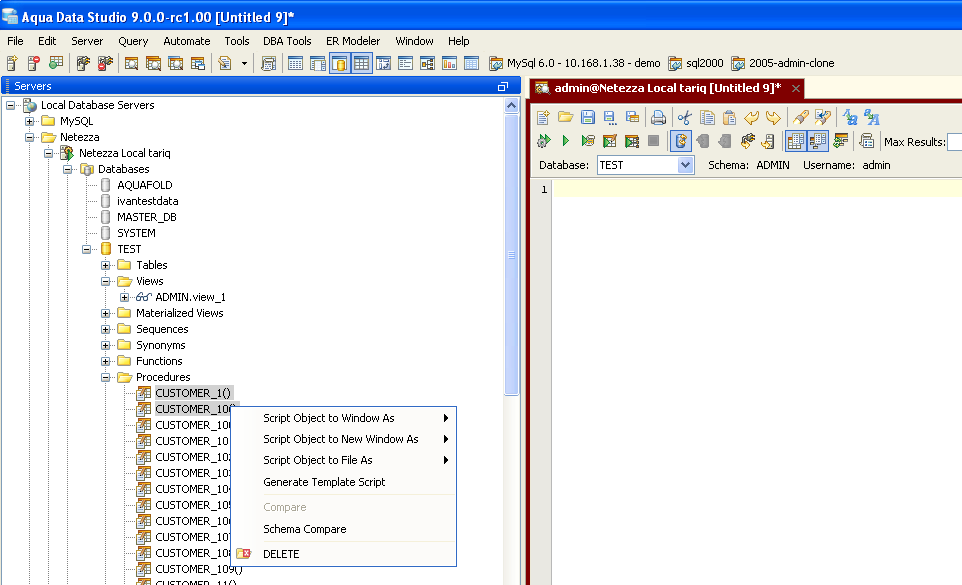This screenshot has width=962, height=585.
Task: Open the ER Modeler menu
Action: click(353, 41)
